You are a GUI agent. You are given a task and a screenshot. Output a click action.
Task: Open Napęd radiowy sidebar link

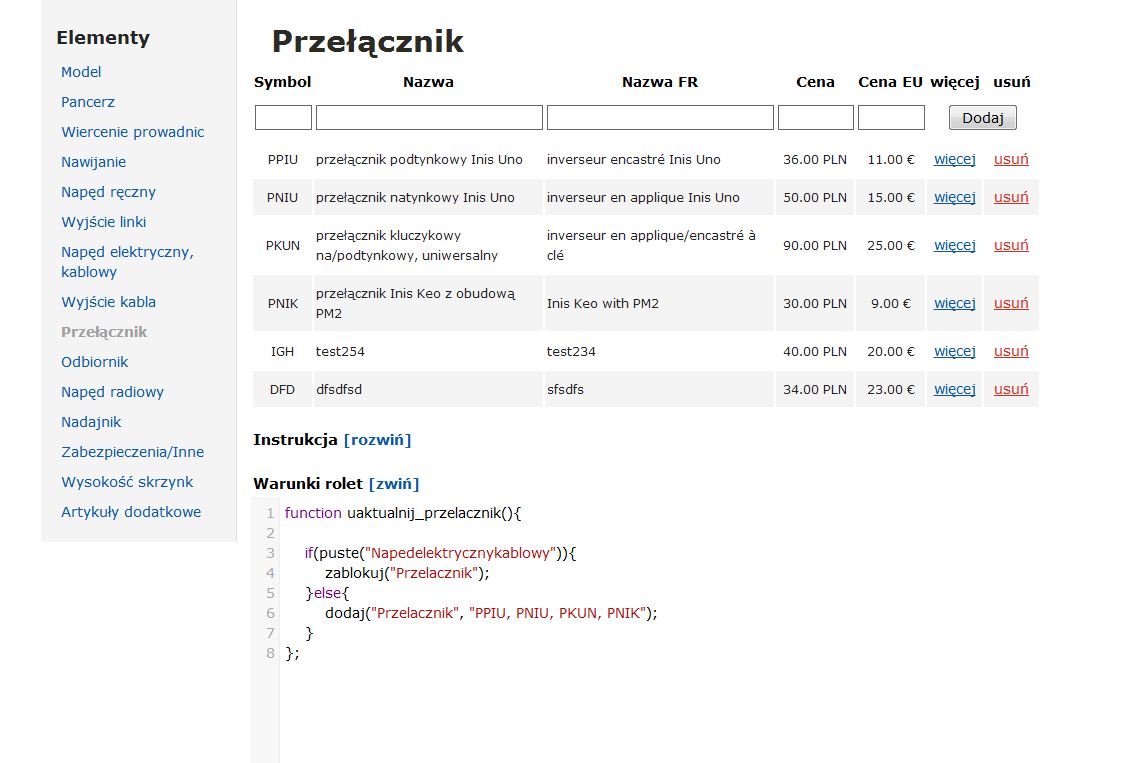(x=112, y=392)
